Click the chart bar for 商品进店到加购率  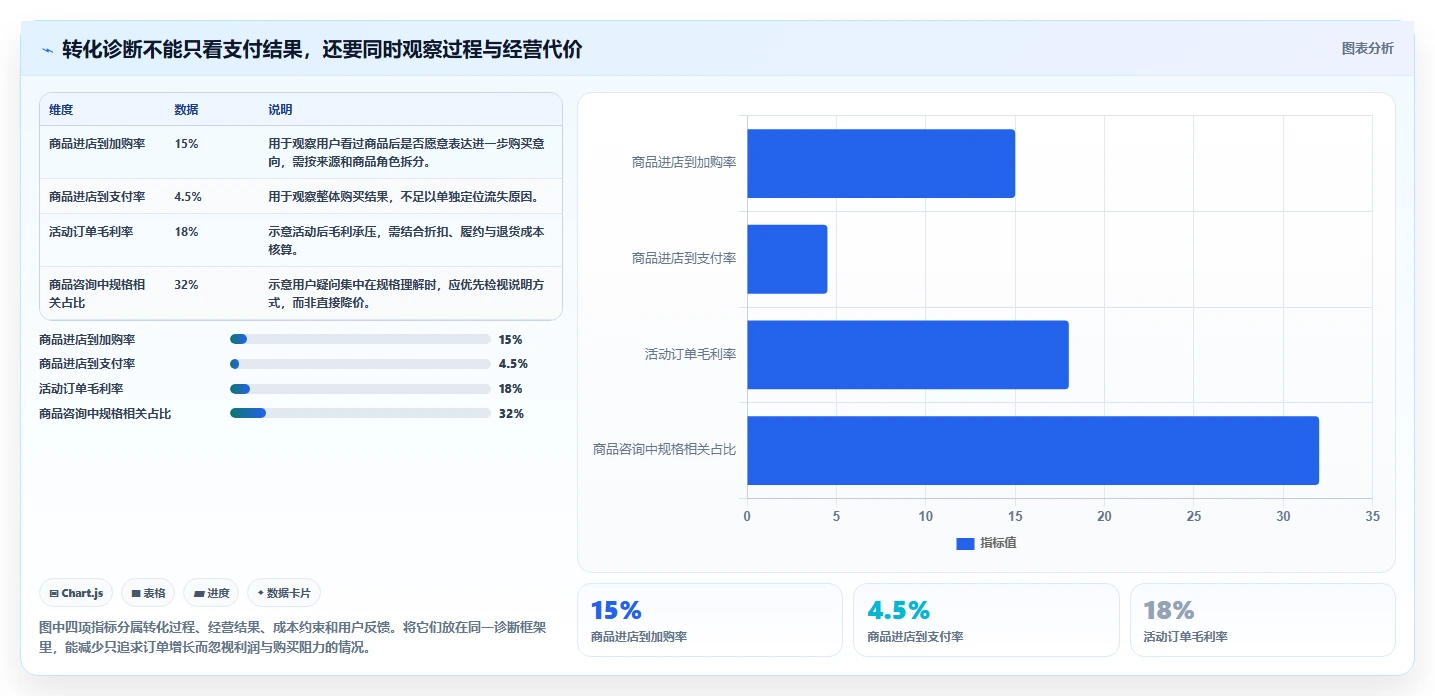881,163
